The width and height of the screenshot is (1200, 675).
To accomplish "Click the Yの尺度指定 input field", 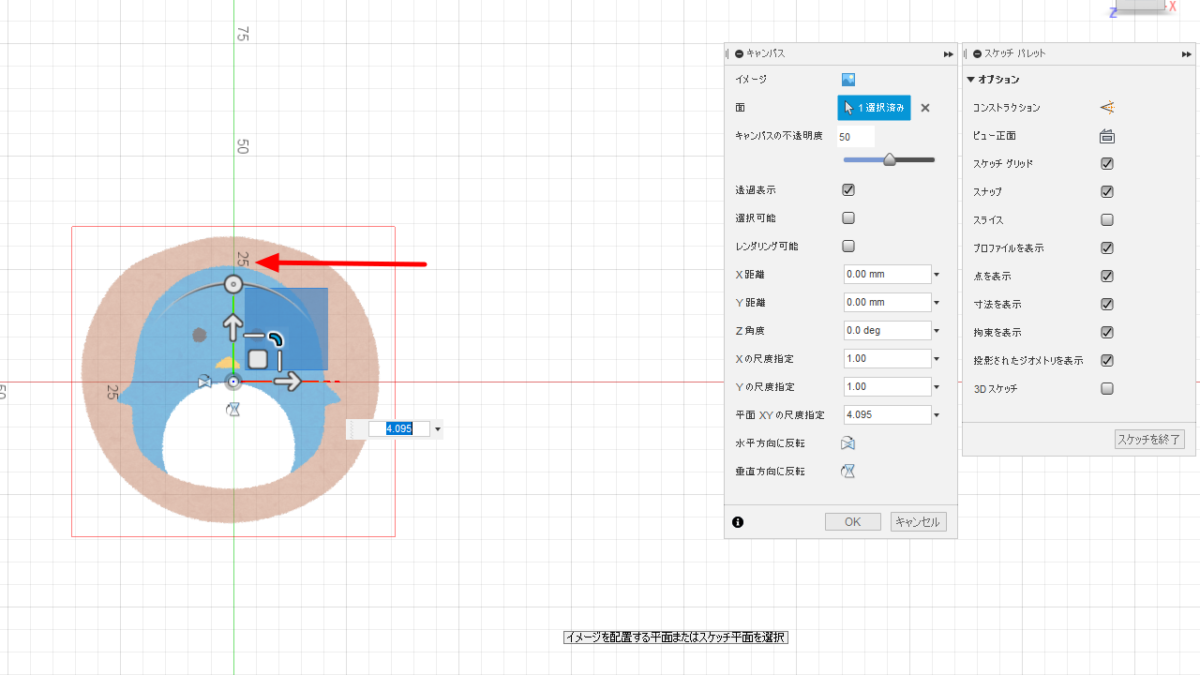I will [887, 386].
